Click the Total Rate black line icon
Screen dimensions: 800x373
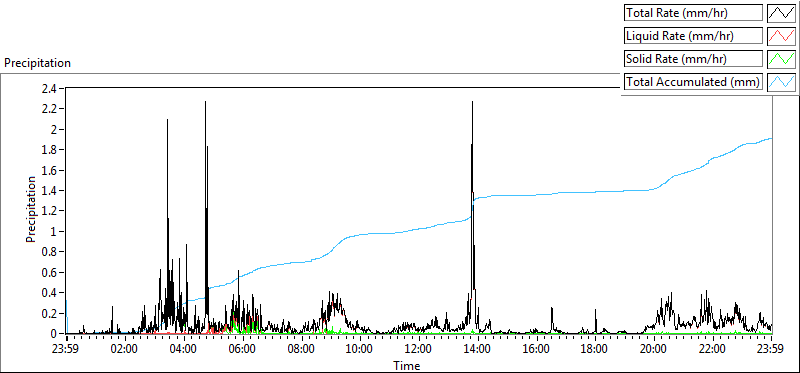(x=781, y=13)
